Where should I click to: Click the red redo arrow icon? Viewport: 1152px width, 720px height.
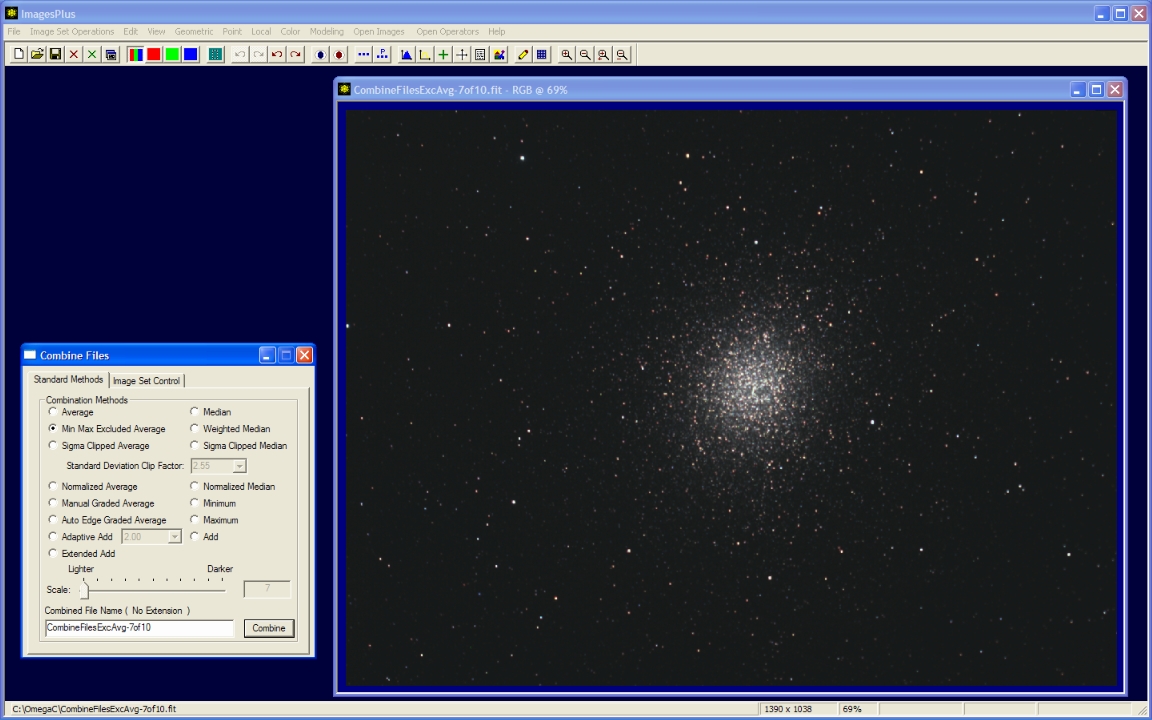(x=295, y=54)
